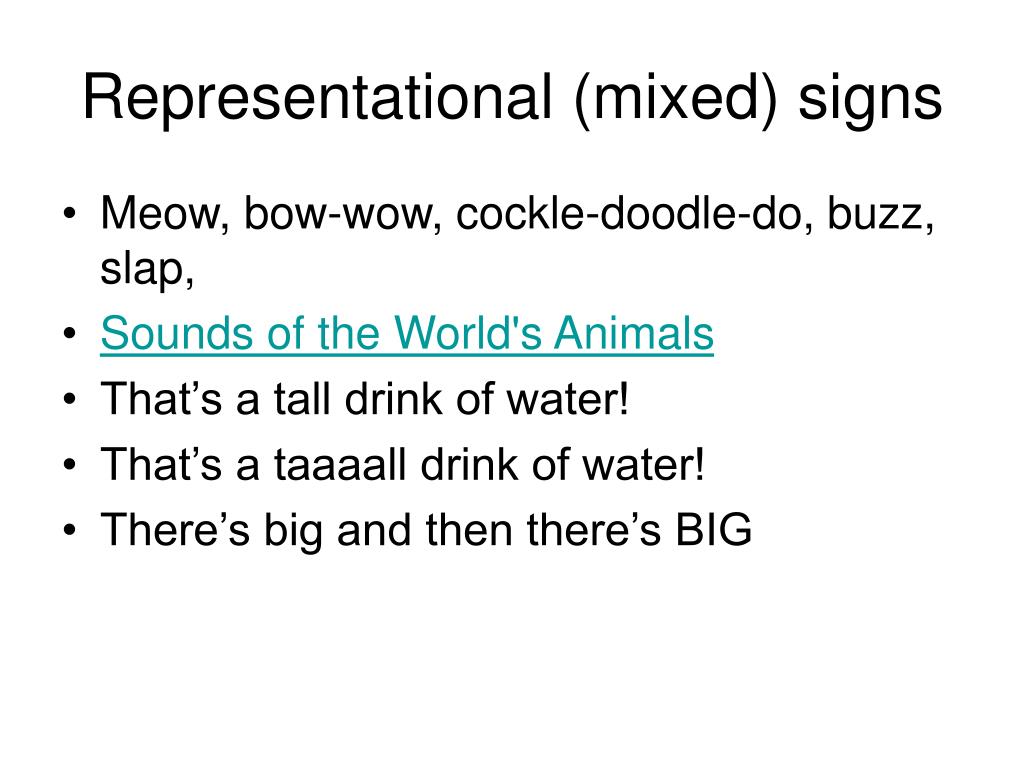Click the word Animals in the hyperlink
Image resolution: width=1024 pixels, height=768 pixels.
pos(634,334)
